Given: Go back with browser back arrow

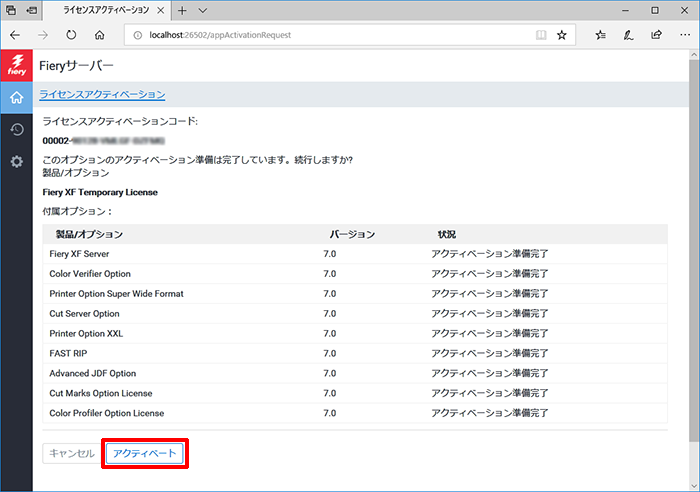Looking at the screenshot, I should point(15,35).
